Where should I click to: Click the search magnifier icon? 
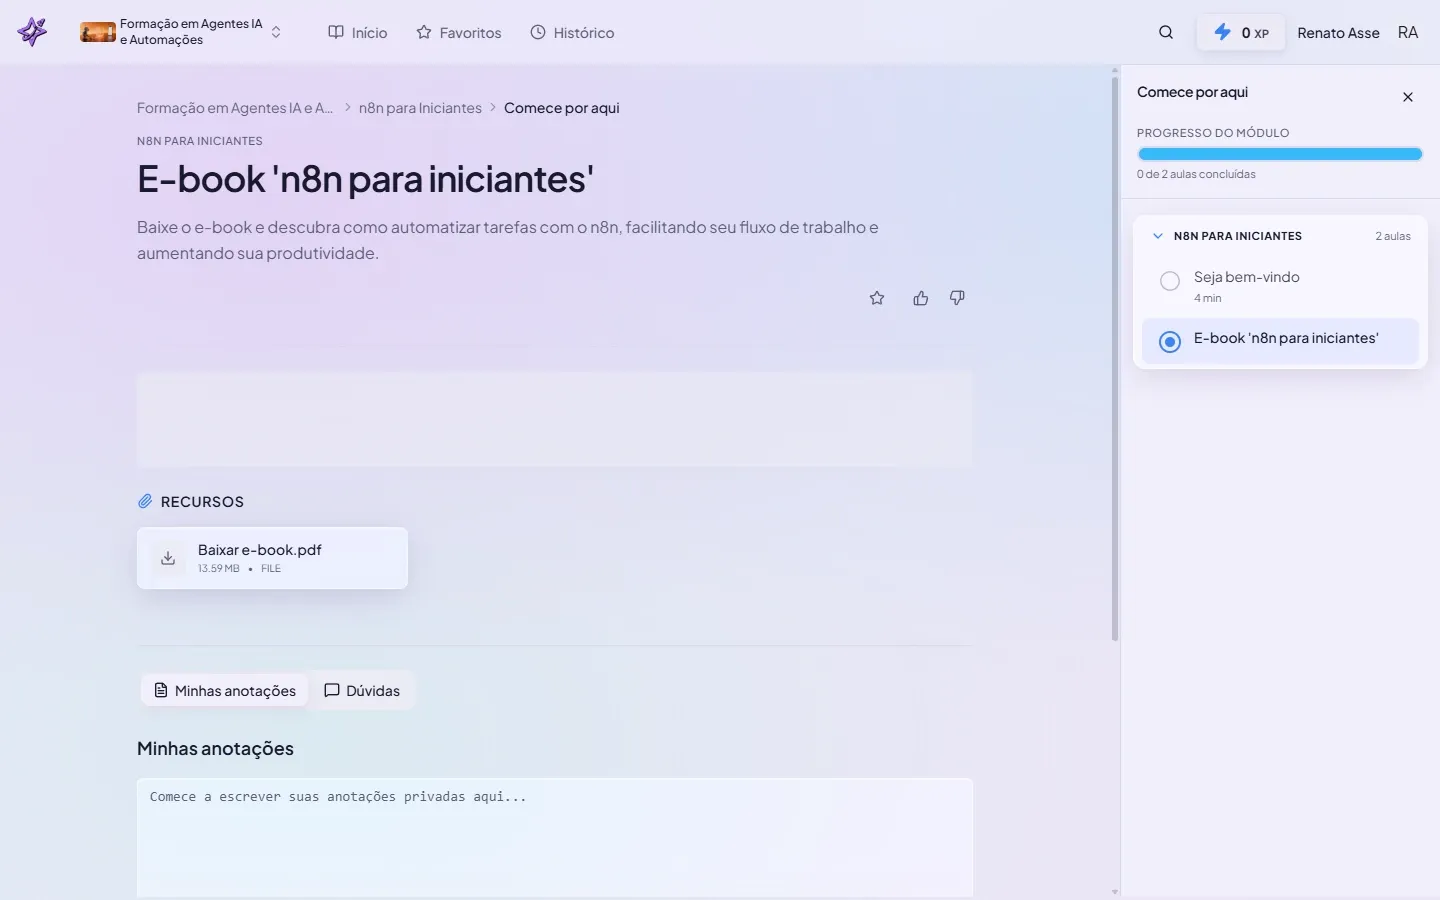coord(1166,32)
